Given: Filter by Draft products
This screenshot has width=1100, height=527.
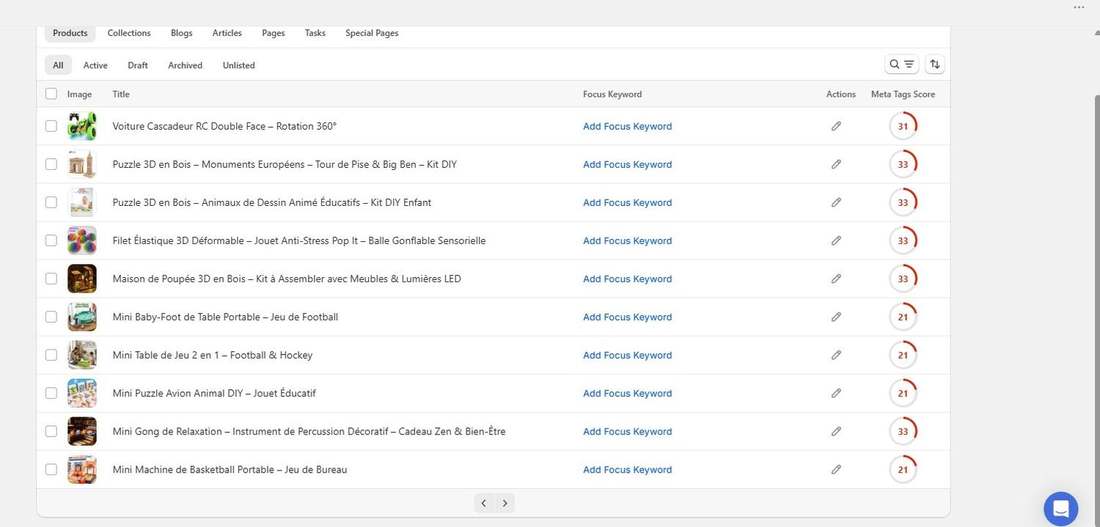Looking at the screenshot, I should pos(138,65).
